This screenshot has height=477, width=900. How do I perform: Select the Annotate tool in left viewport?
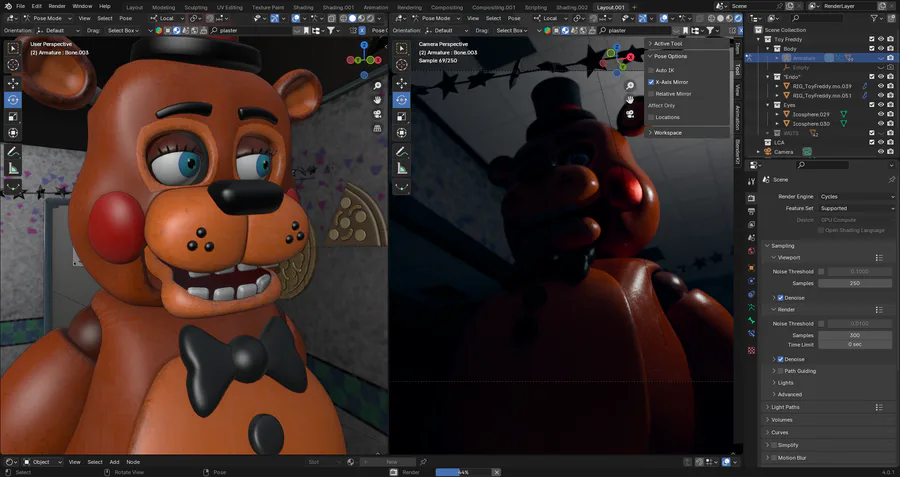click(13, 152)
